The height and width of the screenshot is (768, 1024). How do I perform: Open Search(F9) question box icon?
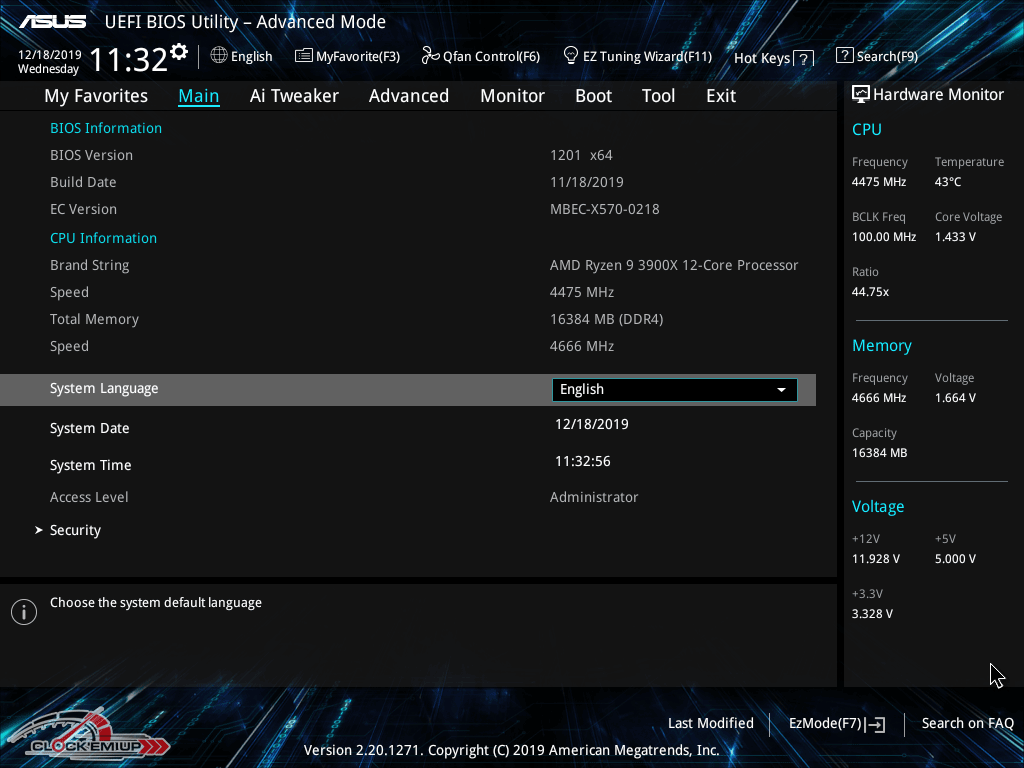(x=844, y=56)
